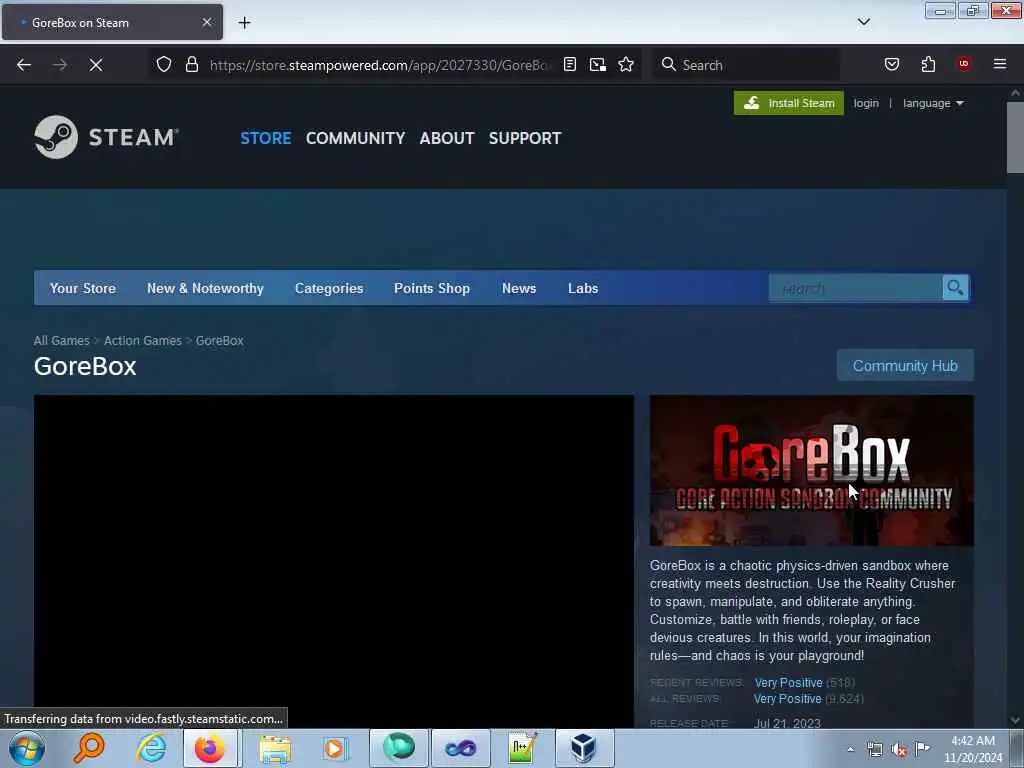The image size is (1024, 768).
Task: Open the tracking protection shield icon
Action: coord(164,64)
